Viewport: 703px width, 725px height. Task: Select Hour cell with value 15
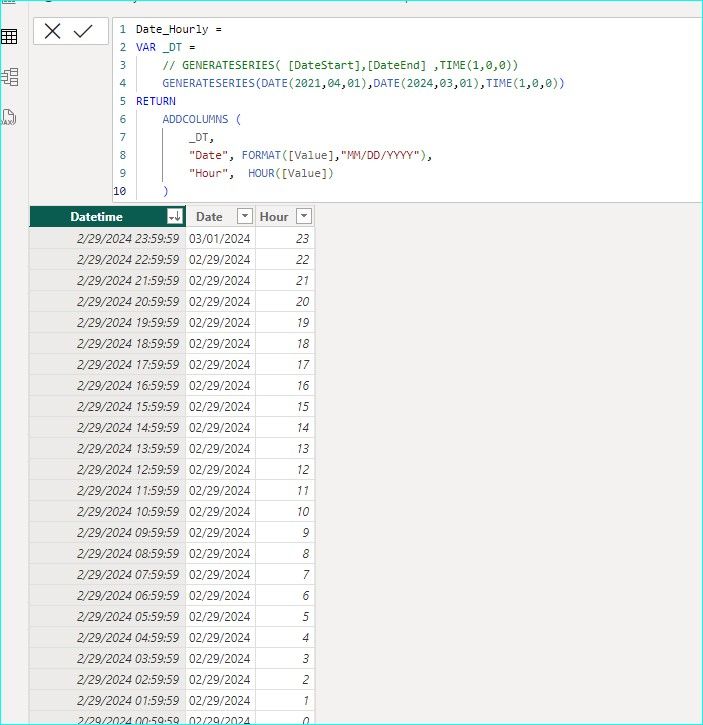(x=285, y=406)
